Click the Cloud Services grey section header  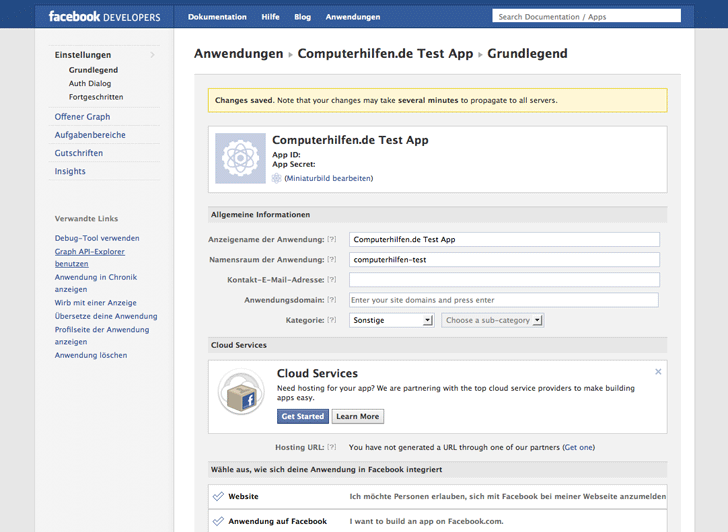pos(438,345)
